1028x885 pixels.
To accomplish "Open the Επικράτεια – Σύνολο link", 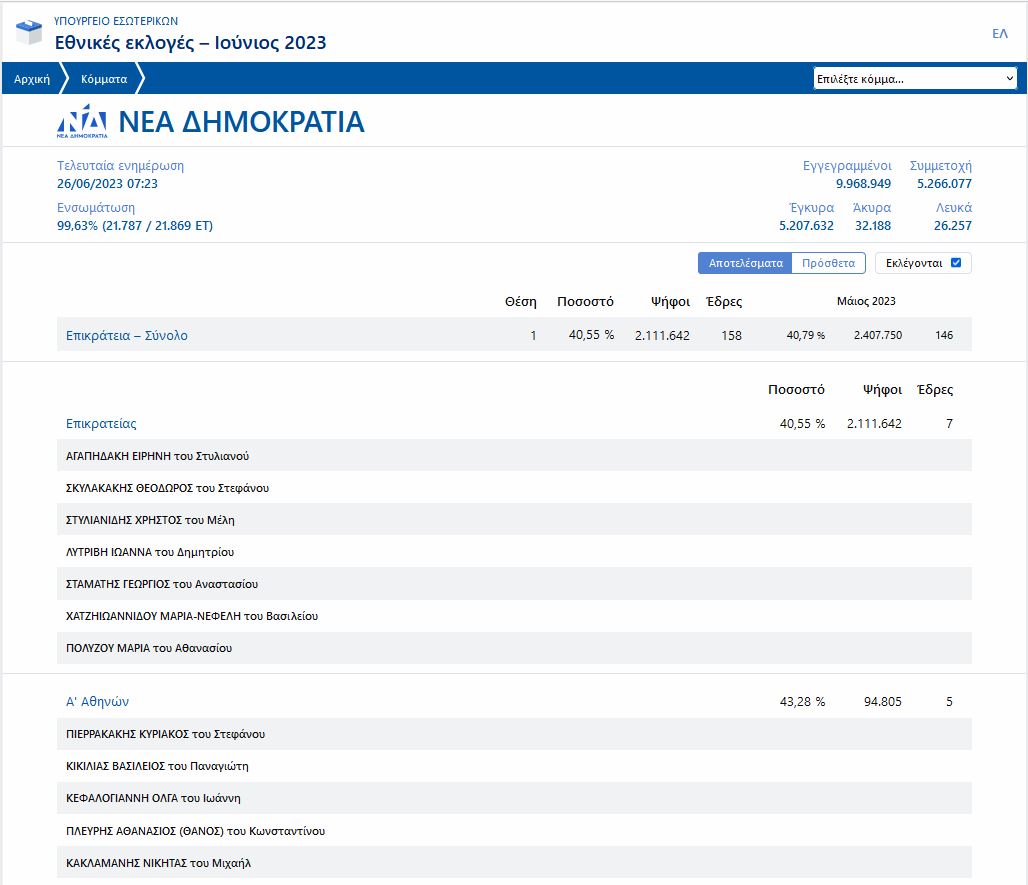I will (x=127, y=336).
